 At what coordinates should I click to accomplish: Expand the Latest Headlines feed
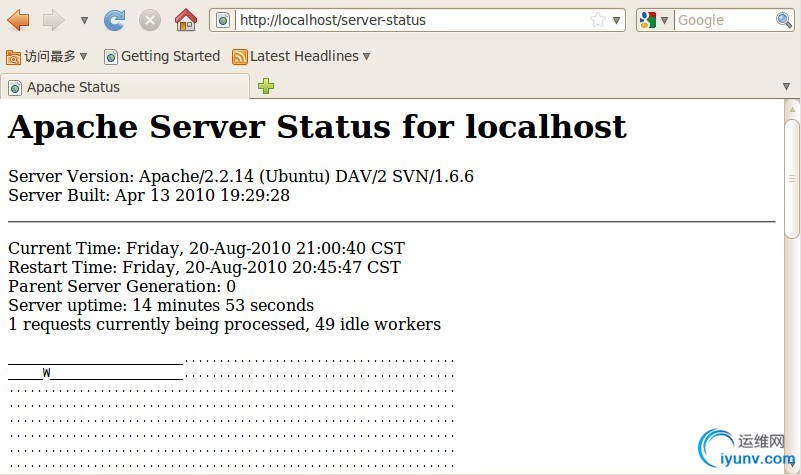point(301,56)
